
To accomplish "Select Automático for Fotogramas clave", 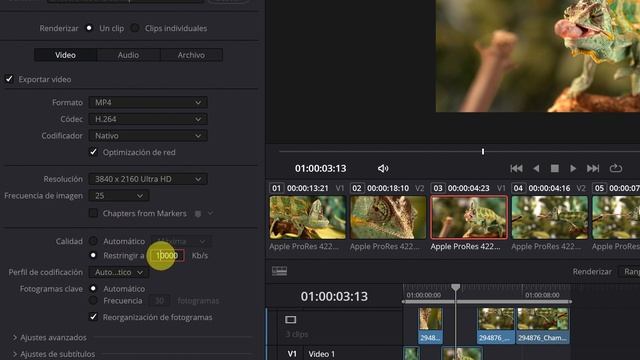I will (93, 289).
